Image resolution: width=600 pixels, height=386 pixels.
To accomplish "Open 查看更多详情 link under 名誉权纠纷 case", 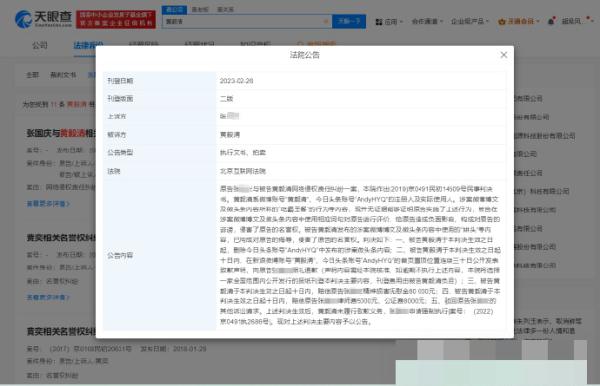I will 48,297.
